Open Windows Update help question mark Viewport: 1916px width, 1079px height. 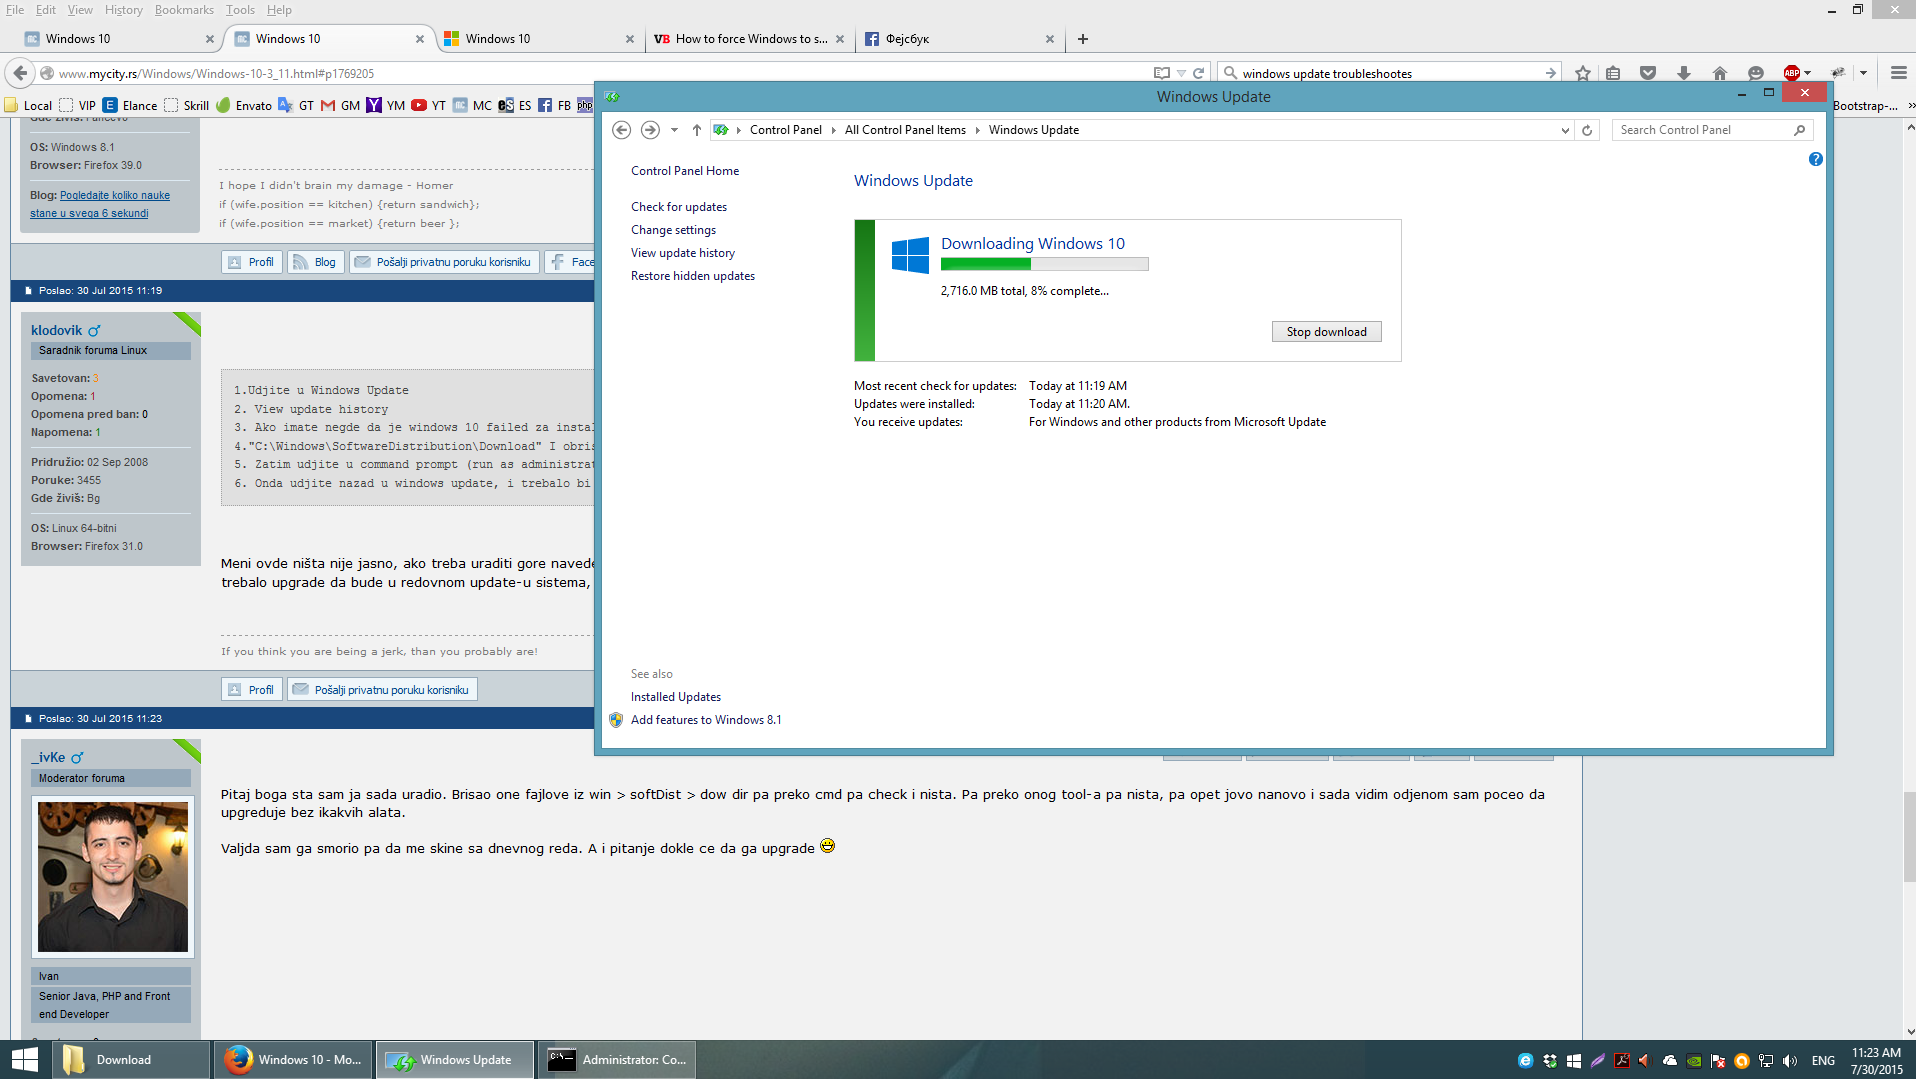[x=1816, y=159]
